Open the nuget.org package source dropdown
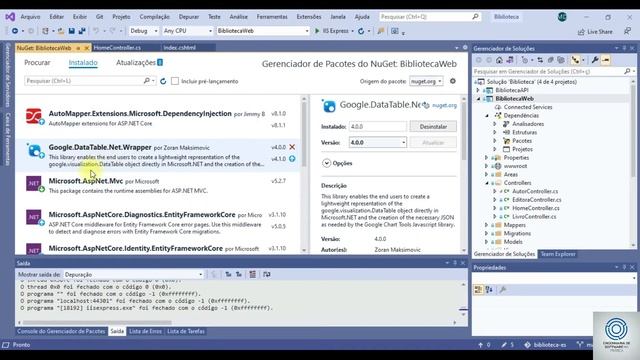Screen dimensions: 640x360 [x=426, y=81]
